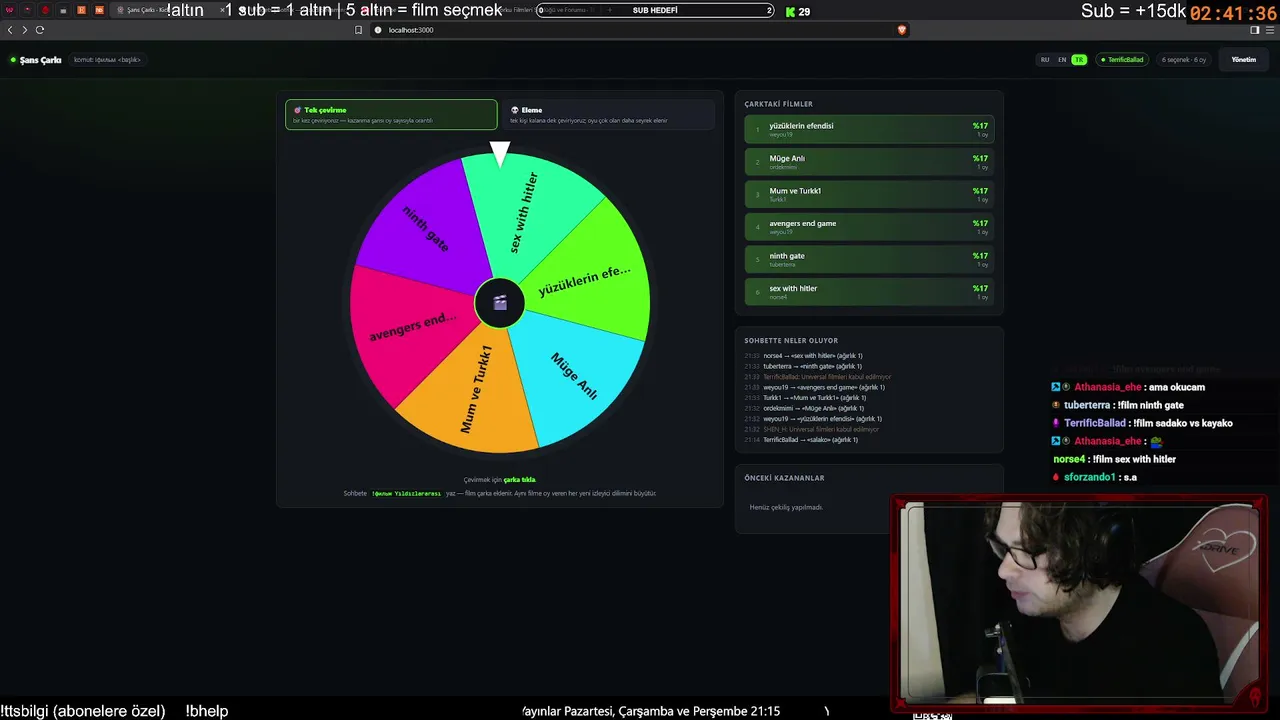This screenshot has height=720, width=1280.
Task: Click the Şans Çarkı page title
Action: coord(40,60)
